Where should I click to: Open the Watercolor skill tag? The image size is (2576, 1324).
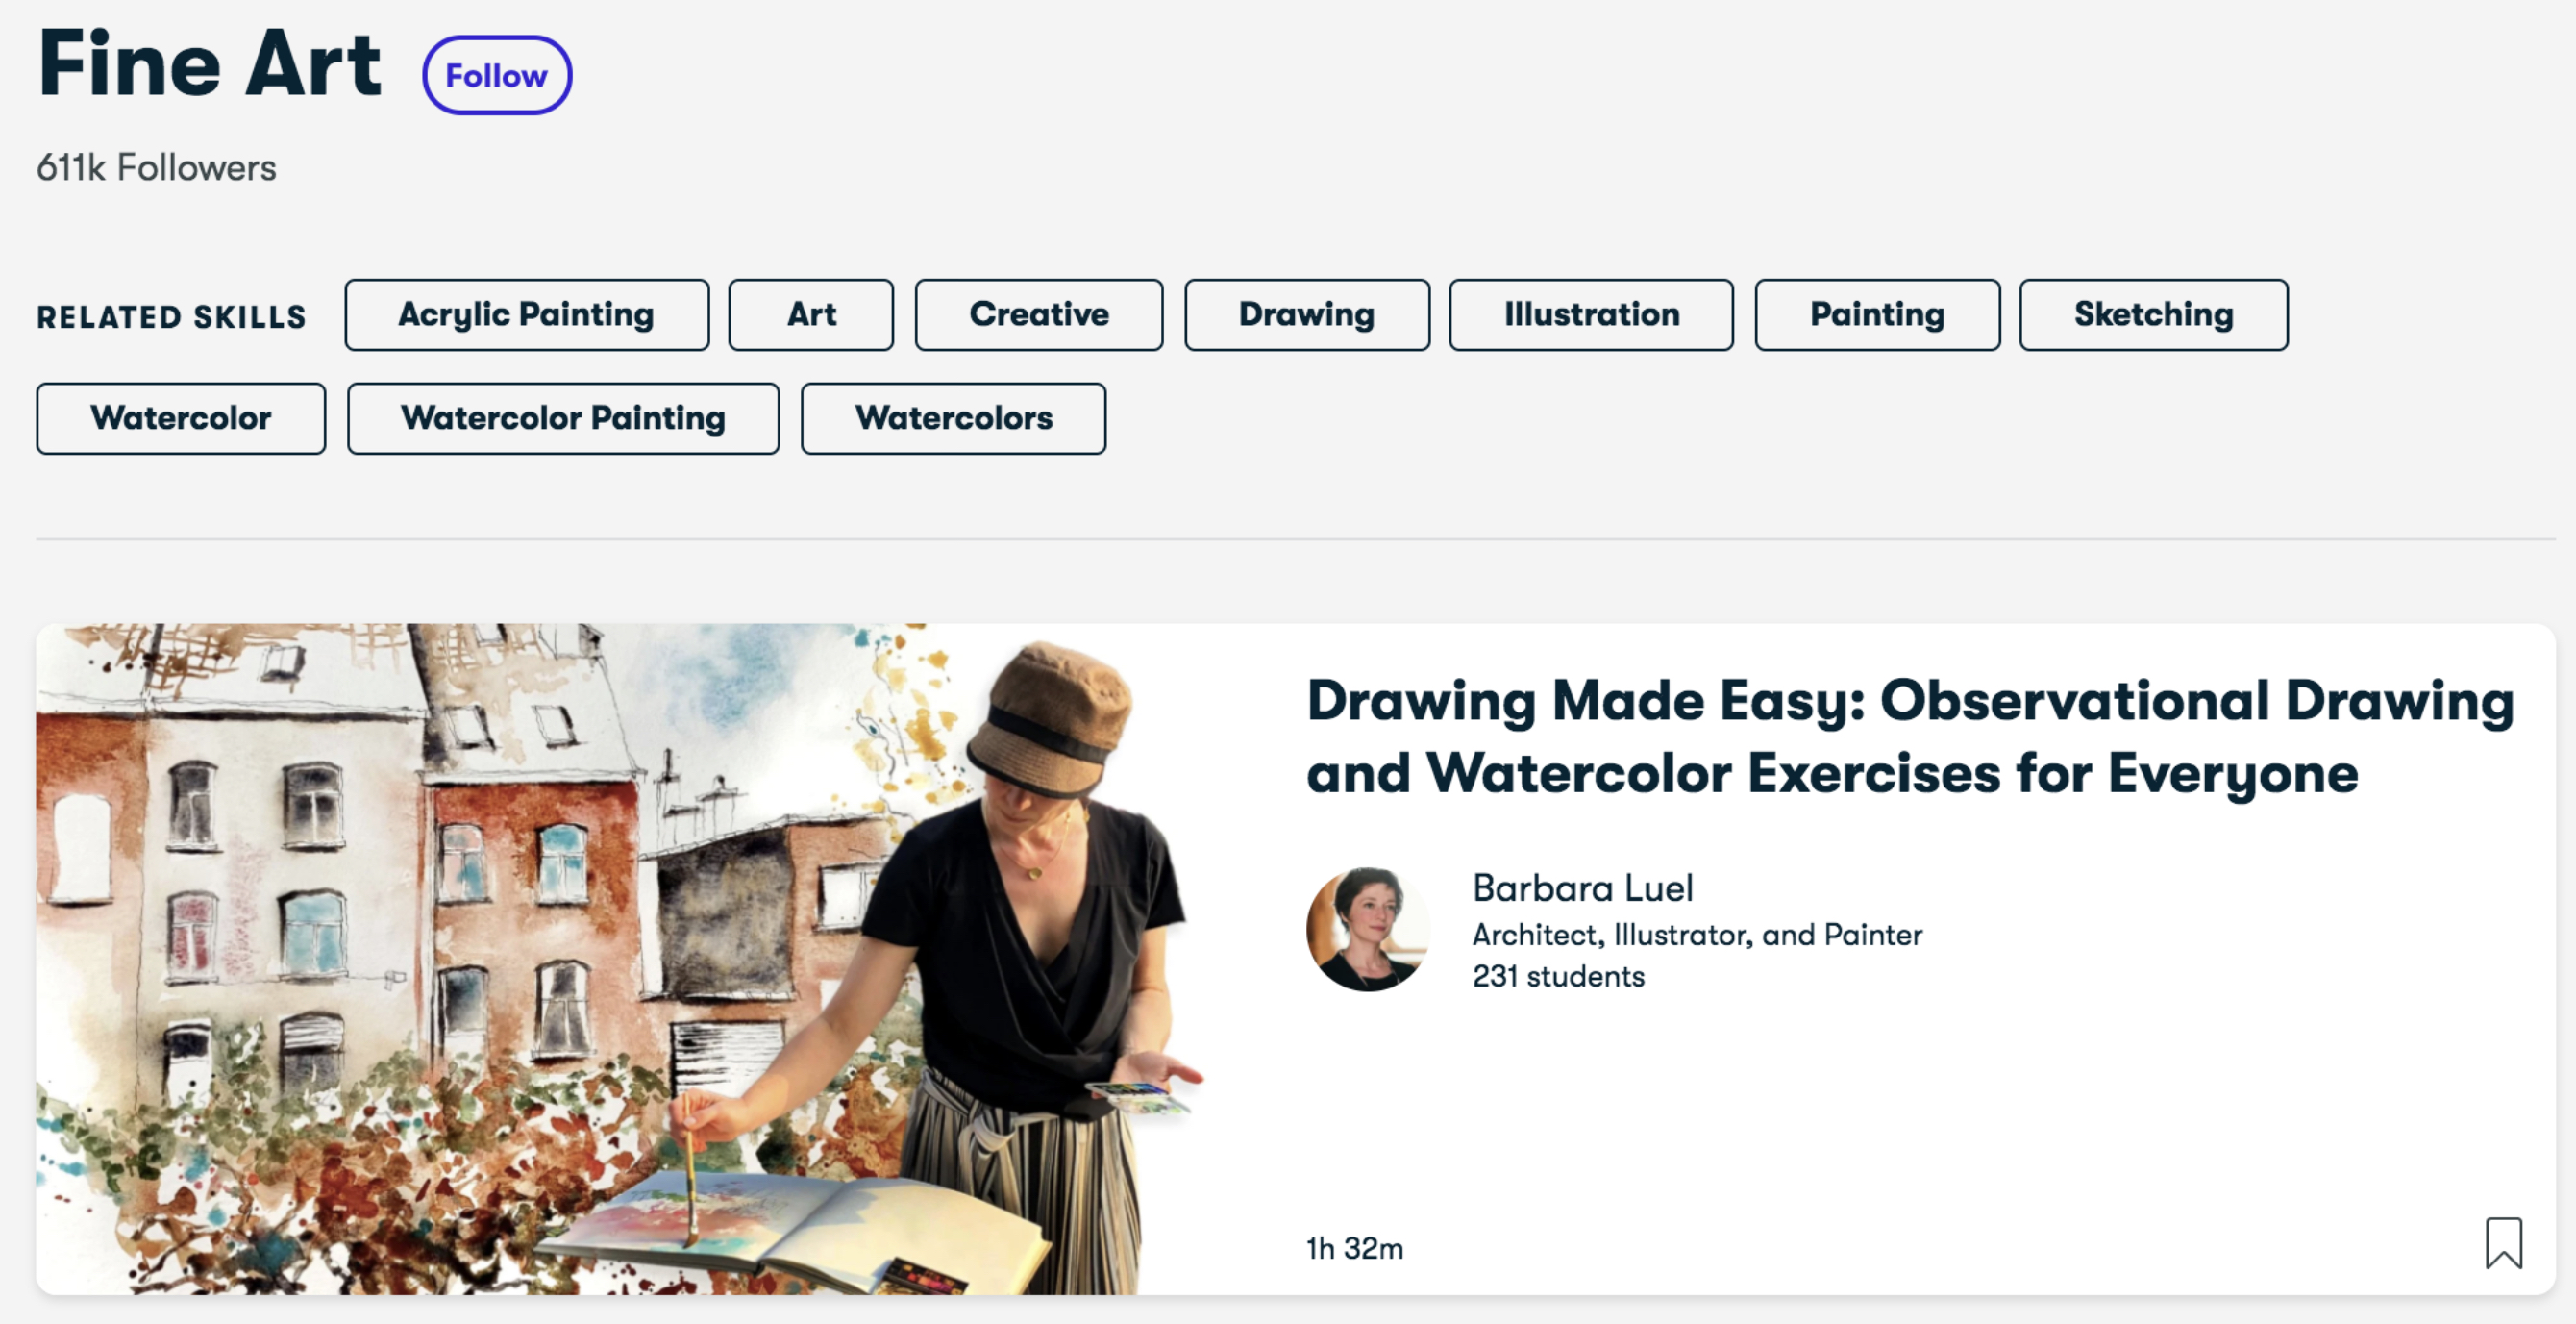click(x=181, y=419)
